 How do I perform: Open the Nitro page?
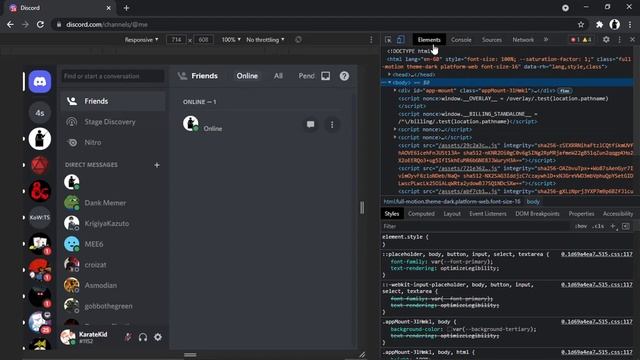tap(113, 142)
